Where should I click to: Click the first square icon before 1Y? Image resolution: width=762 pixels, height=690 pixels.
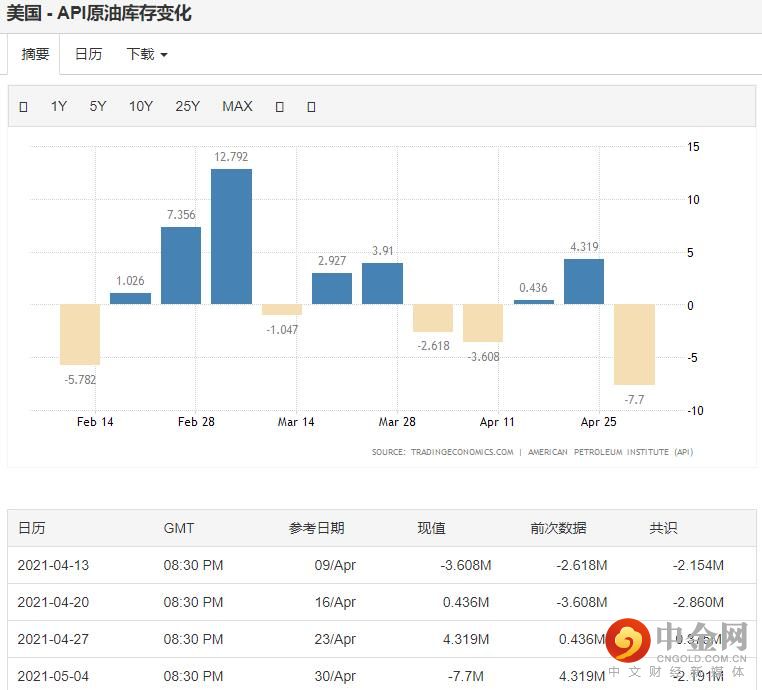(23, 107)
